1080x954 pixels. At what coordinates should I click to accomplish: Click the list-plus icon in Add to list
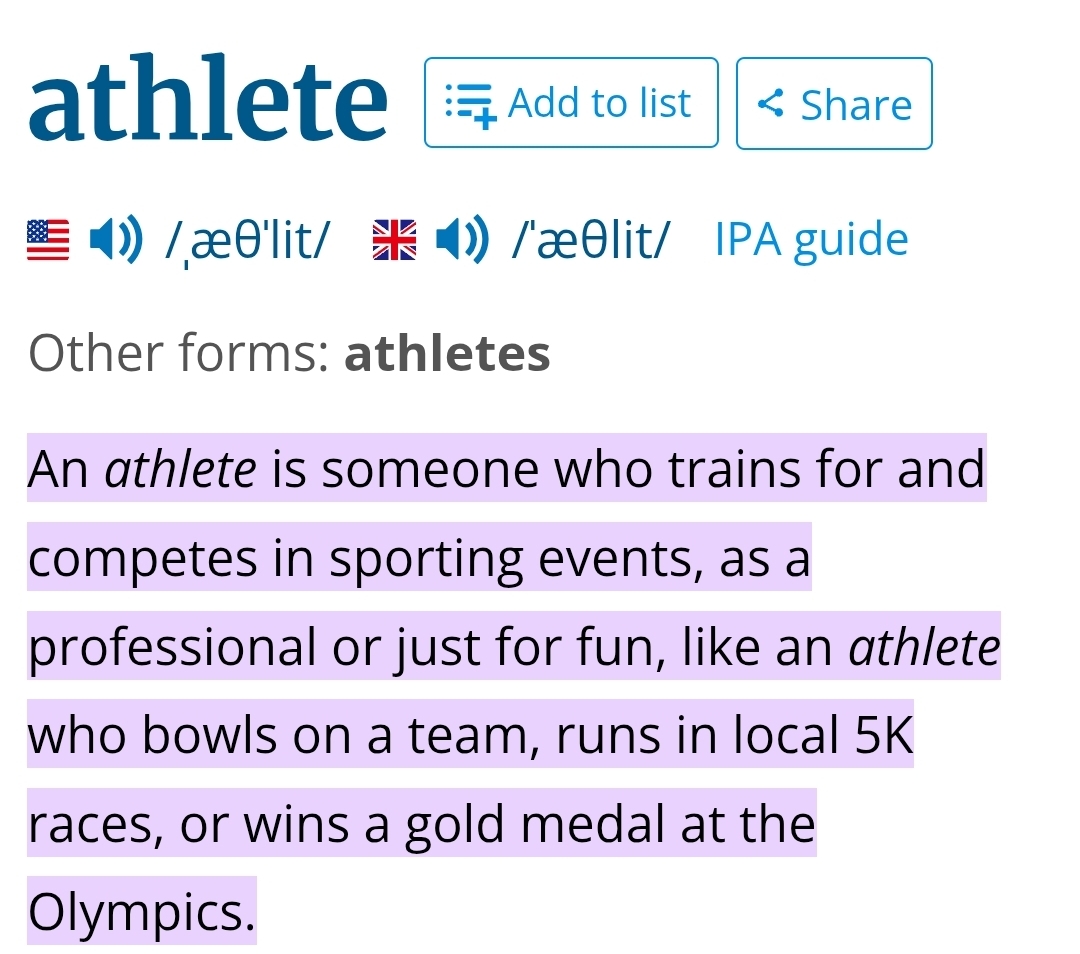[x=470, y=104]
